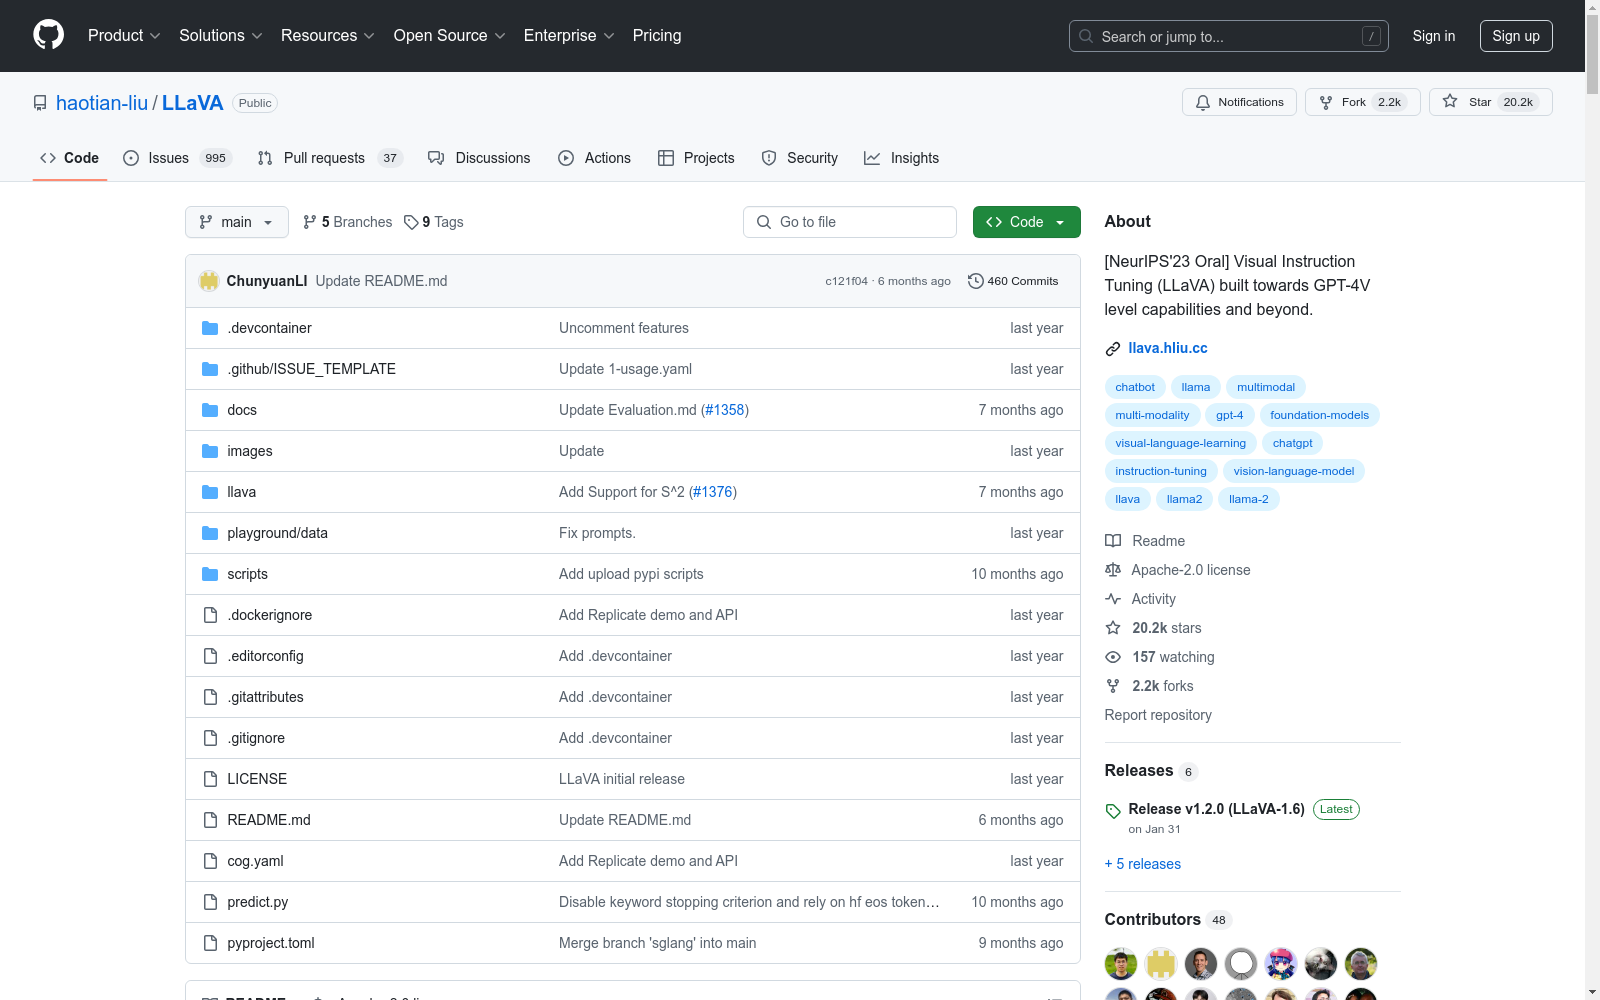Open the green Code dropdown button
This screenshot has width=1600, height=1000.
pos(1026,222)
